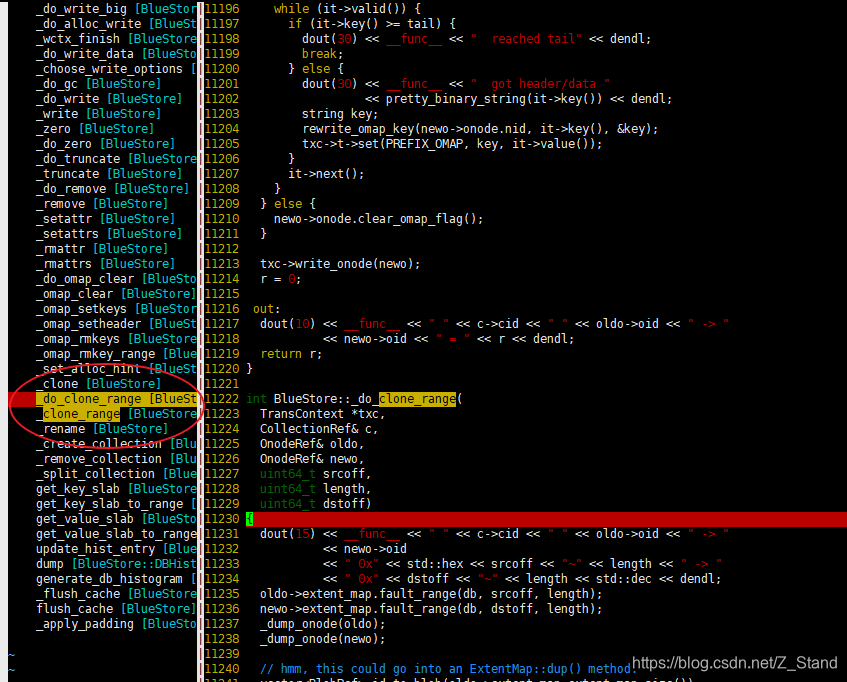
Task: Jump to update_hist_entry tag
Action: (116, 549)
